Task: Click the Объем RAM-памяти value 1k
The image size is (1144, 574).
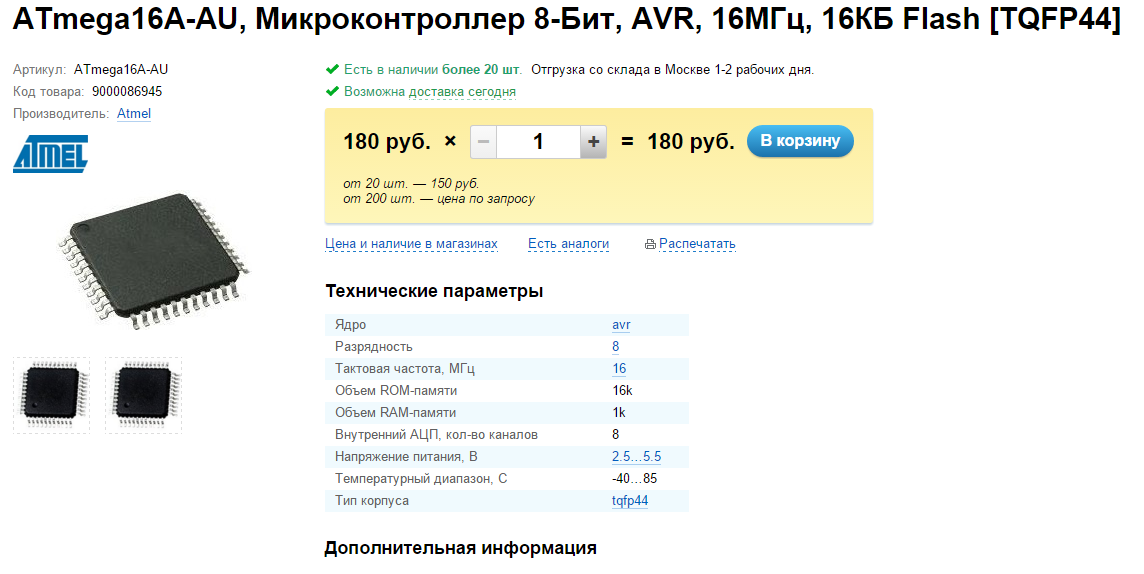Action: (619, 413)
